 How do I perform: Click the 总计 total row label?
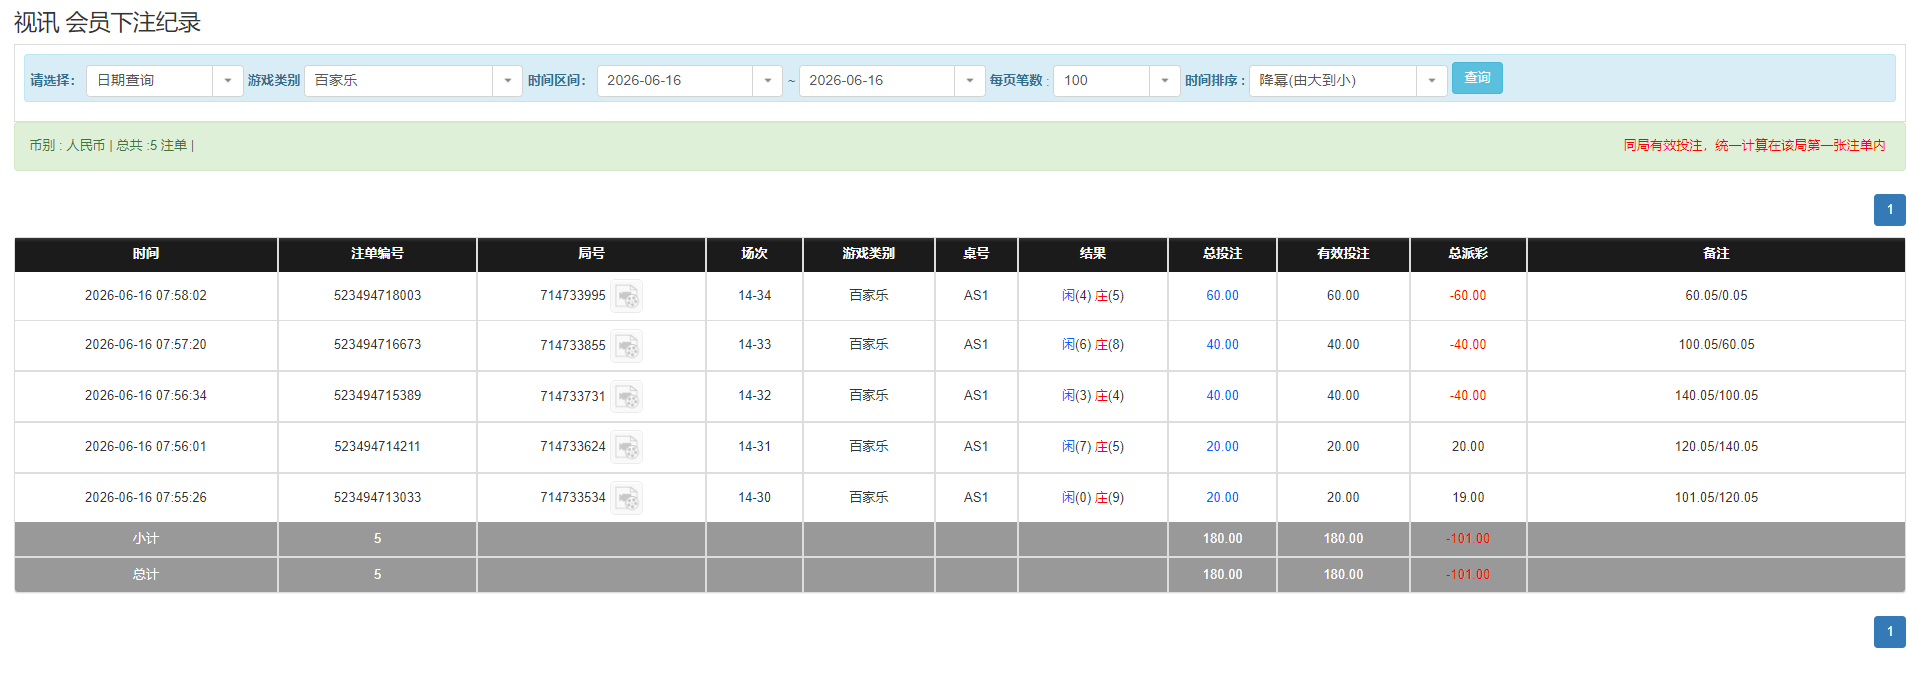coord(146,575)
